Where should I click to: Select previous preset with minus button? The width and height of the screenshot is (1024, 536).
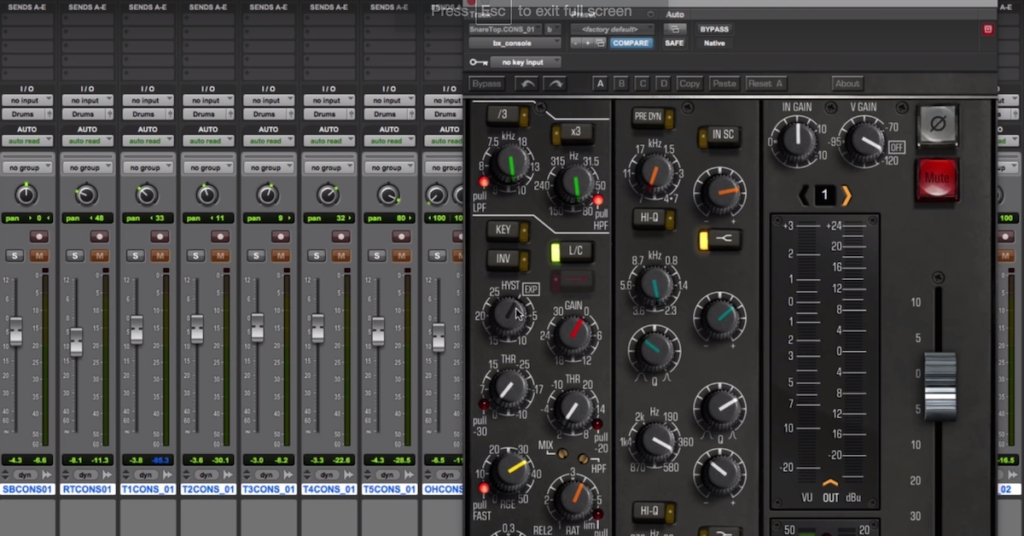click(575, 43)
